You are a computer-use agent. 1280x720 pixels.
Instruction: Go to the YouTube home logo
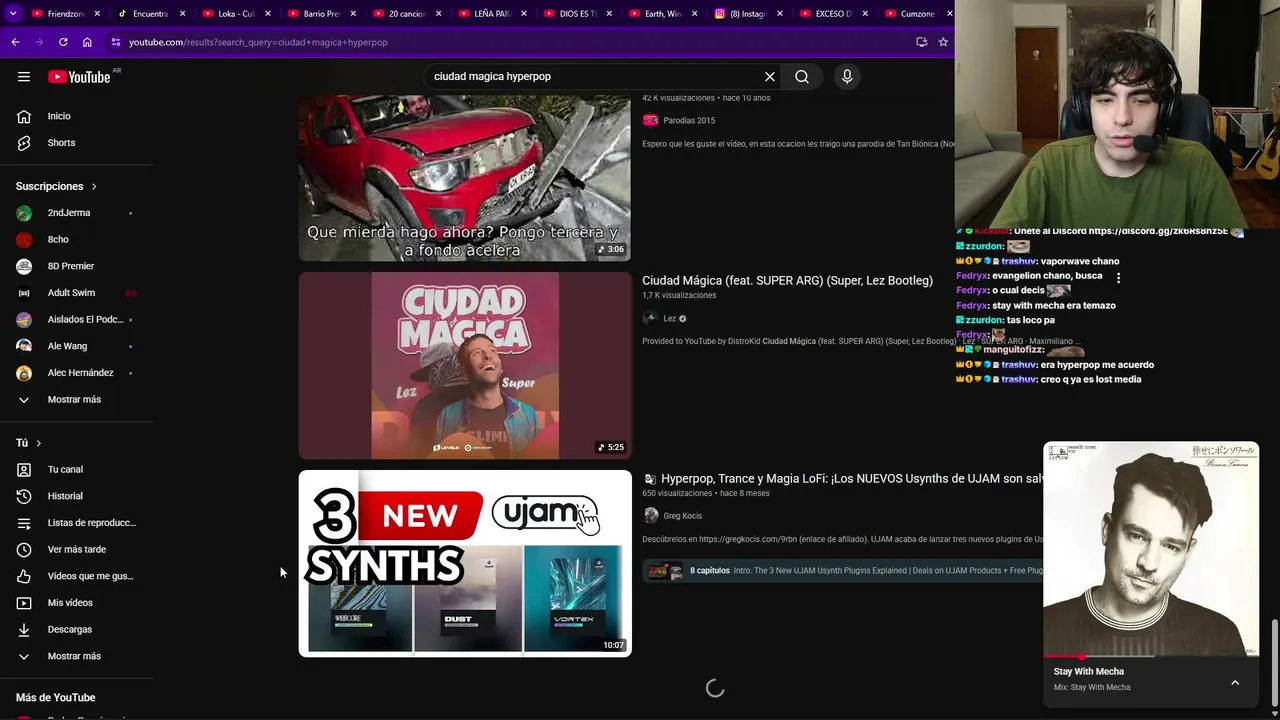click(79, 77)
